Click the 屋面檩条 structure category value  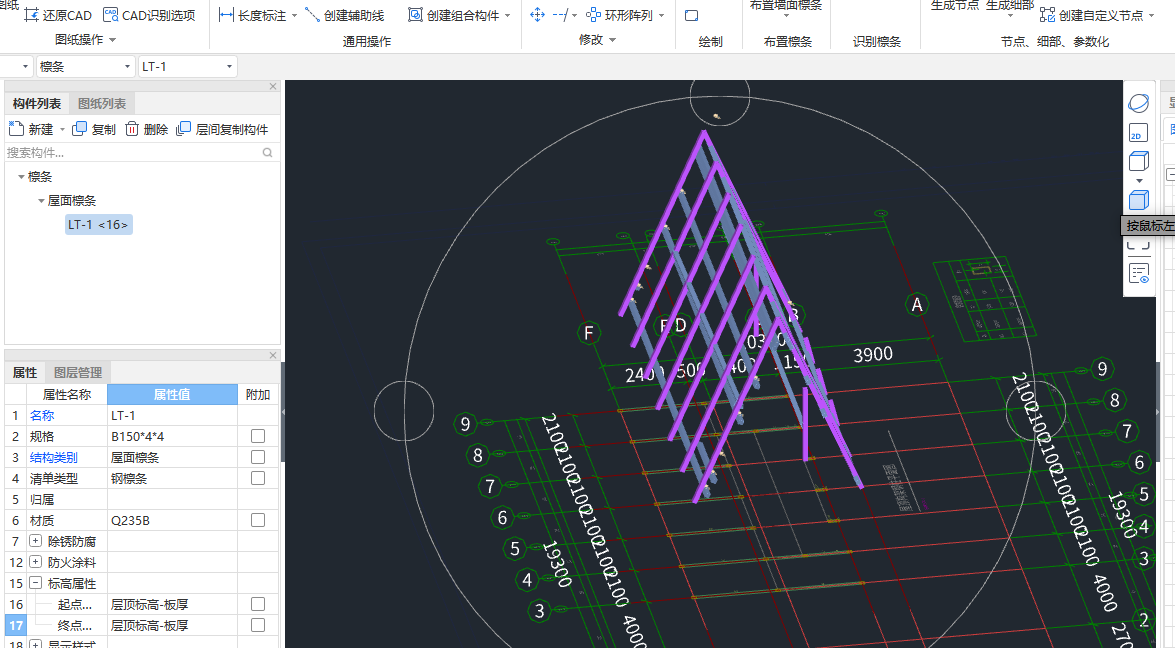coord(172,457)
